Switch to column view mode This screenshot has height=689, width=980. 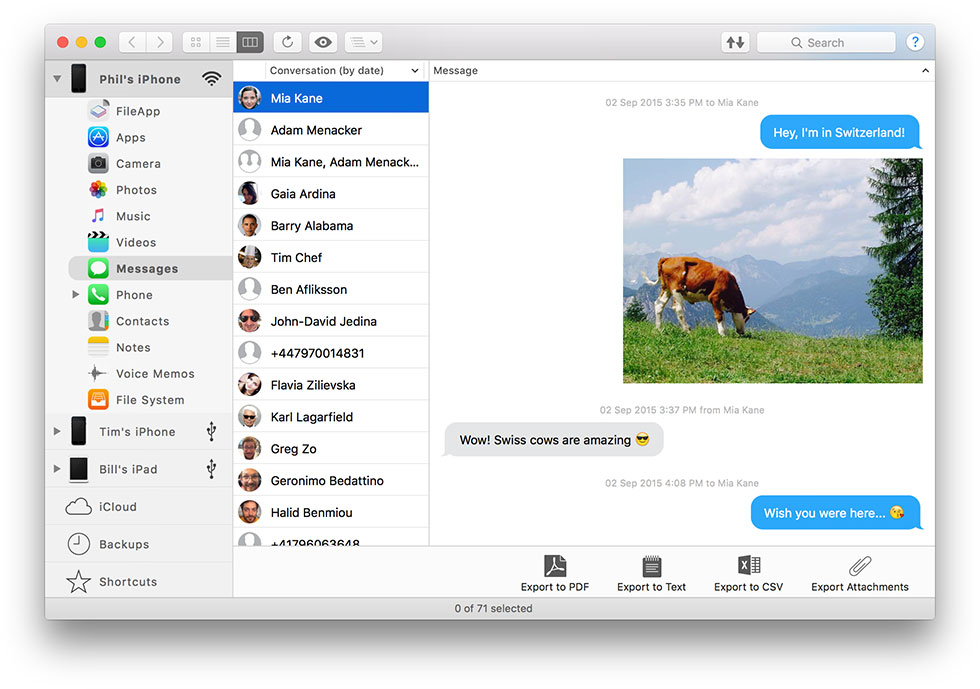(x=250, y=42)
